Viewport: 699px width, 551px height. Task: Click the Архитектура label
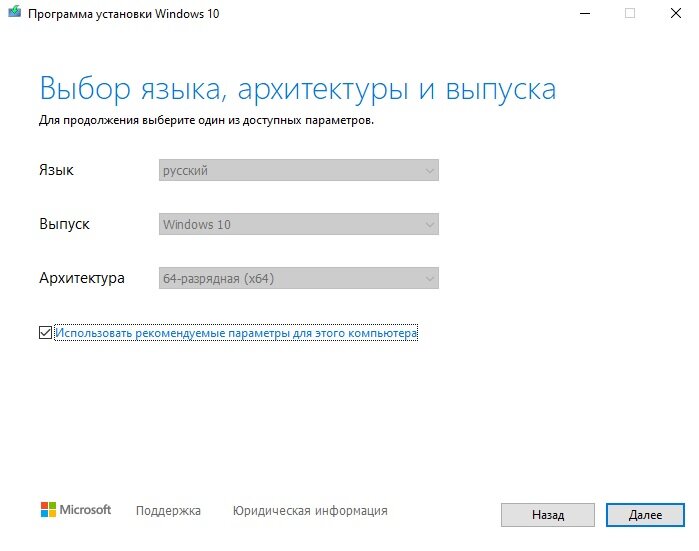[x=82, y=278]
